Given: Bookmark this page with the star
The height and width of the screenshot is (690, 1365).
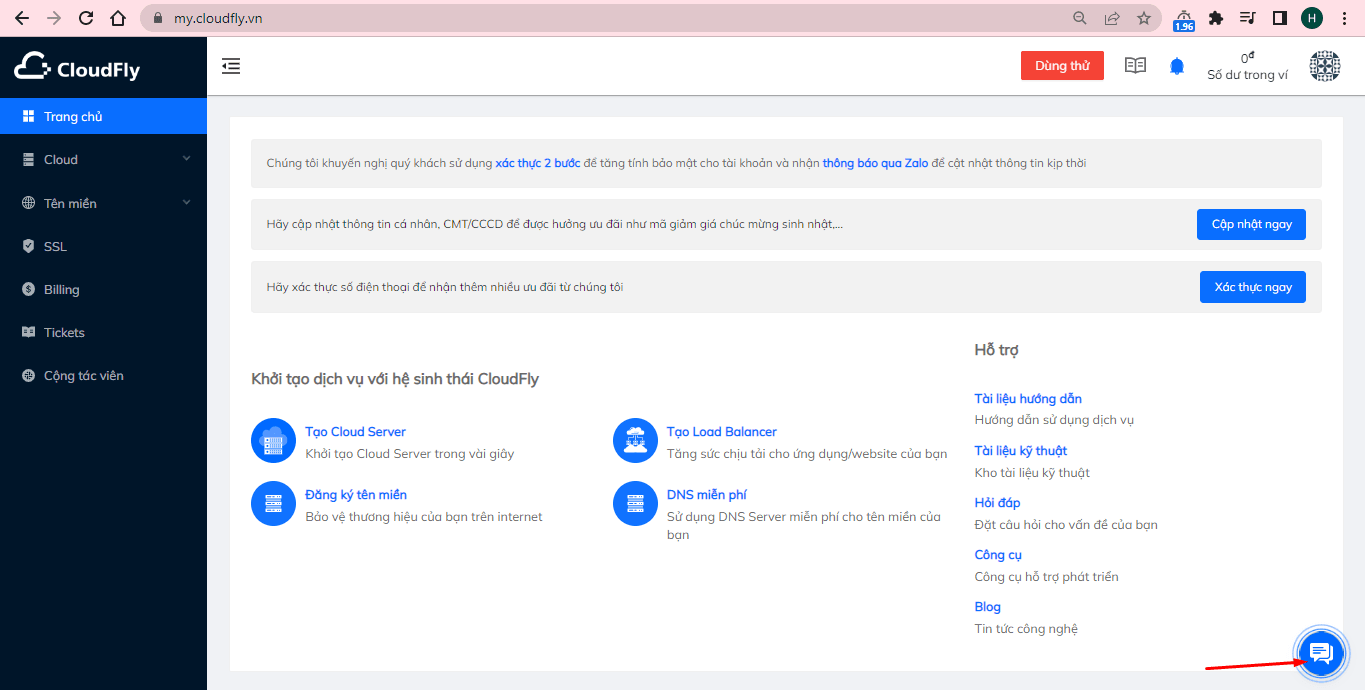Looking at the screenshot, I should point(1144,18).
